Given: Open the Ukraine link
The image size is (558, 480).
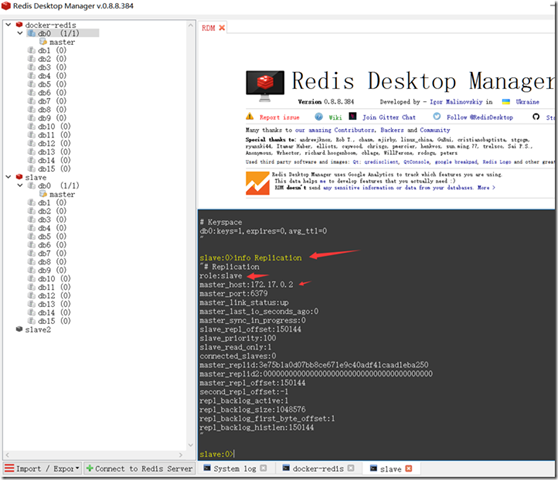Looking at the screenshot, I should pyautogui.click(x=527, y=102).
